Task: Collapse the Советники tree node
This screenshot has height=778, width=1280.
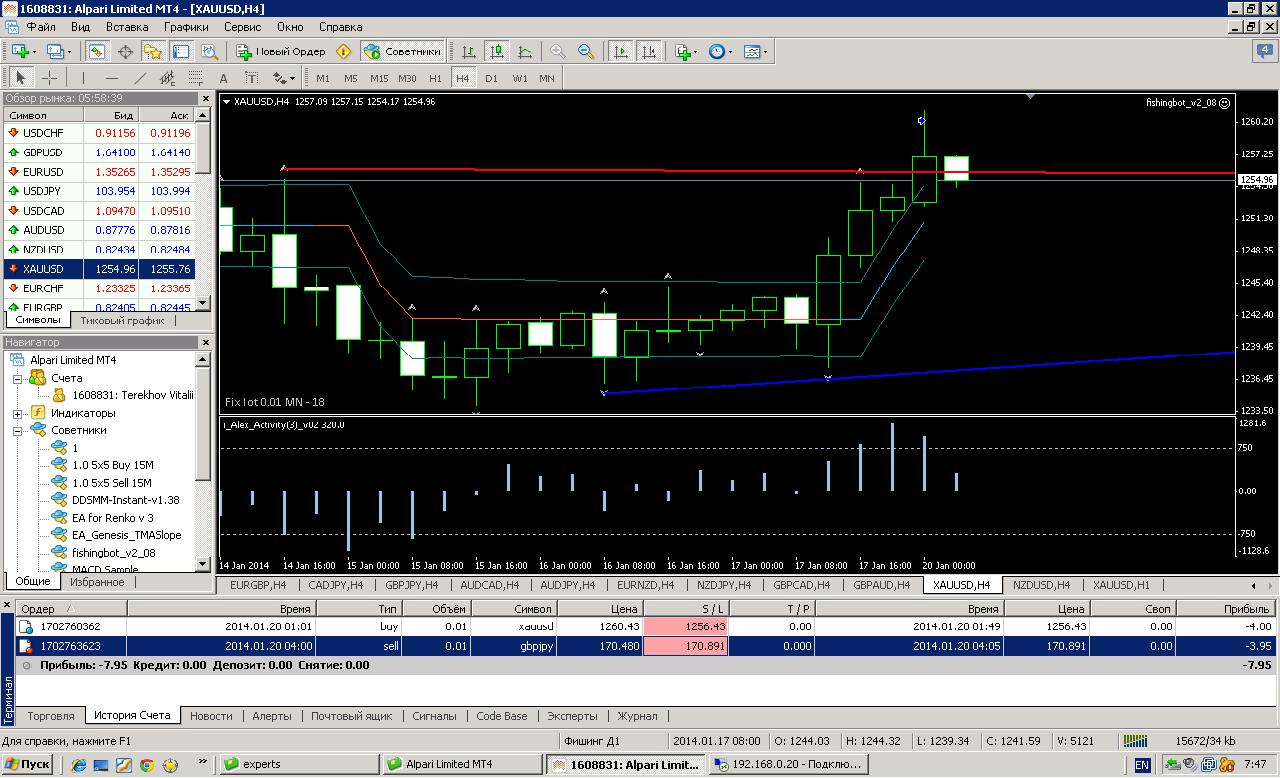Action: [17, 430]
